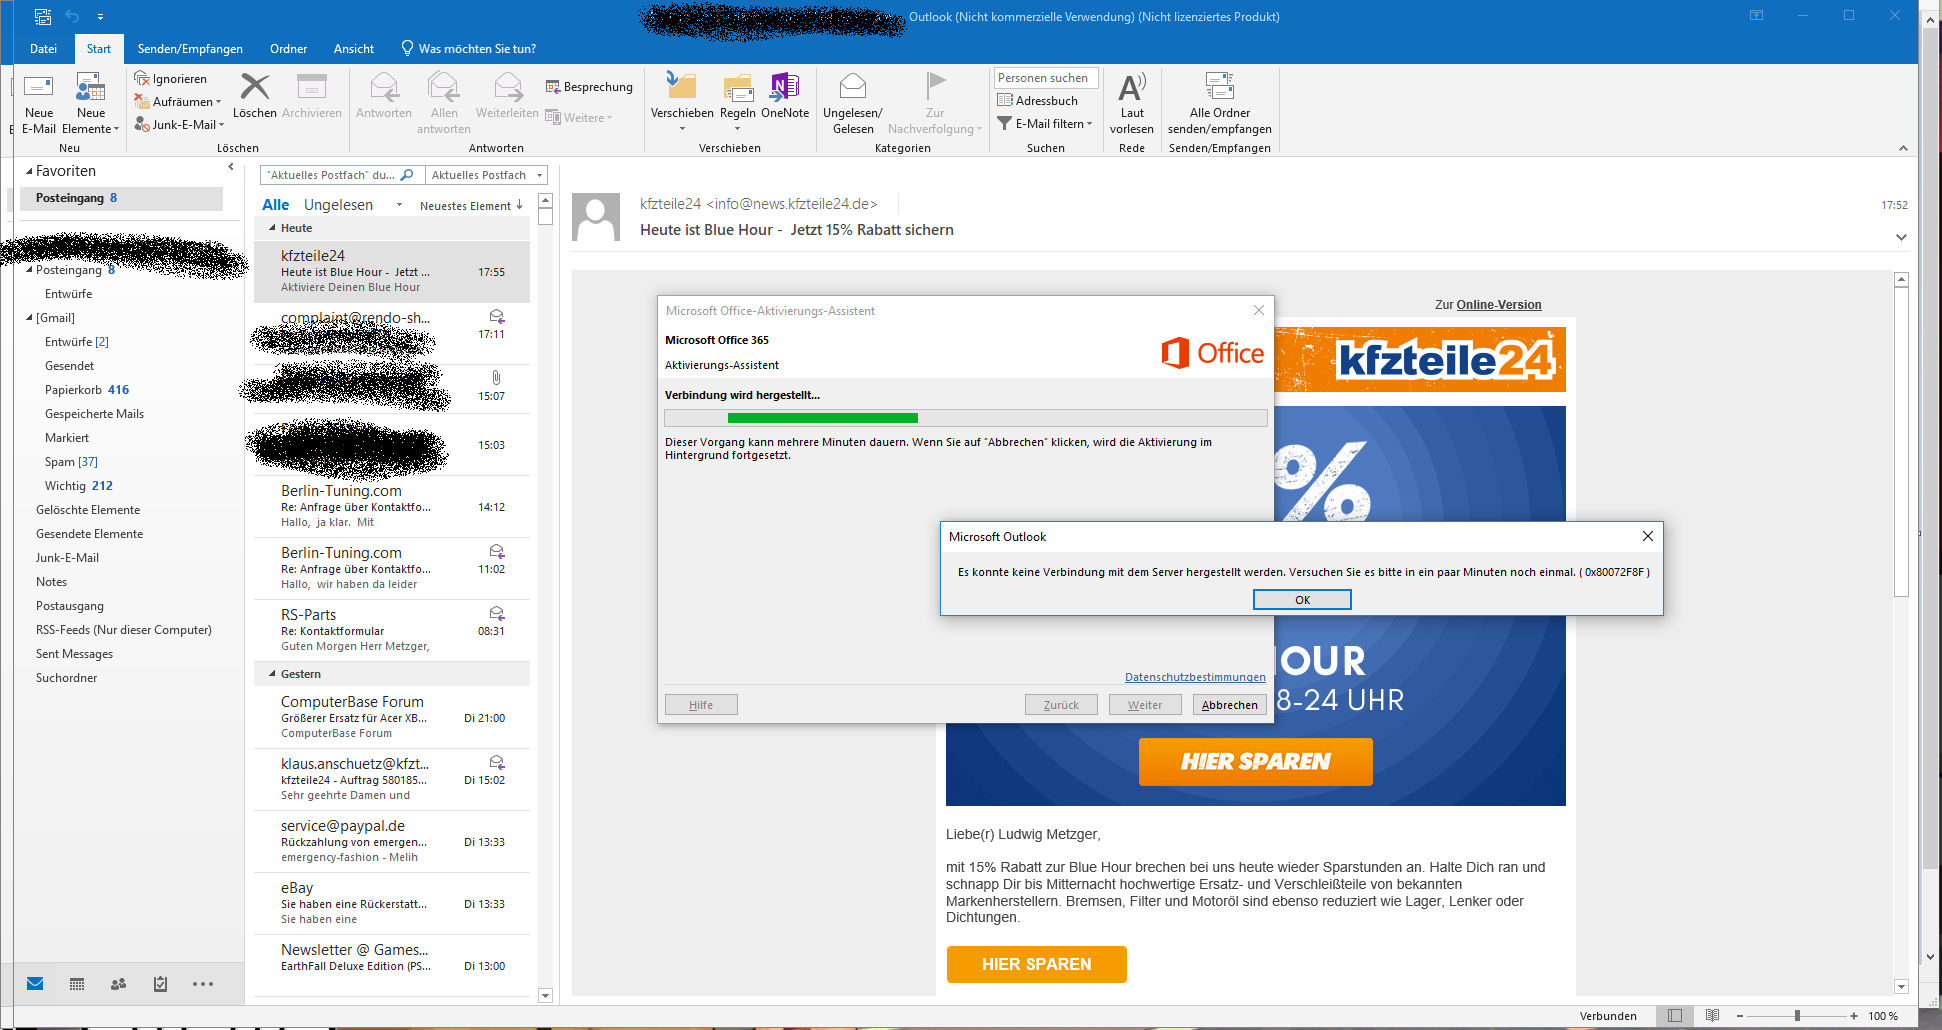Switch to Calendar view icon
This screenshot has height=1030, width=1942.
[77, 984]
